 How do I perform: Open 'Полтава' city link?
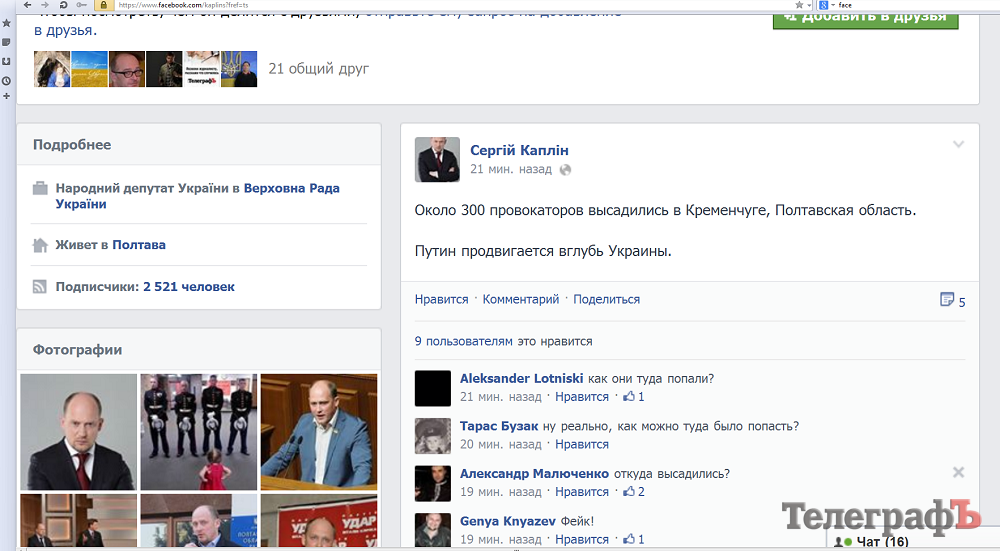[138, 245]
